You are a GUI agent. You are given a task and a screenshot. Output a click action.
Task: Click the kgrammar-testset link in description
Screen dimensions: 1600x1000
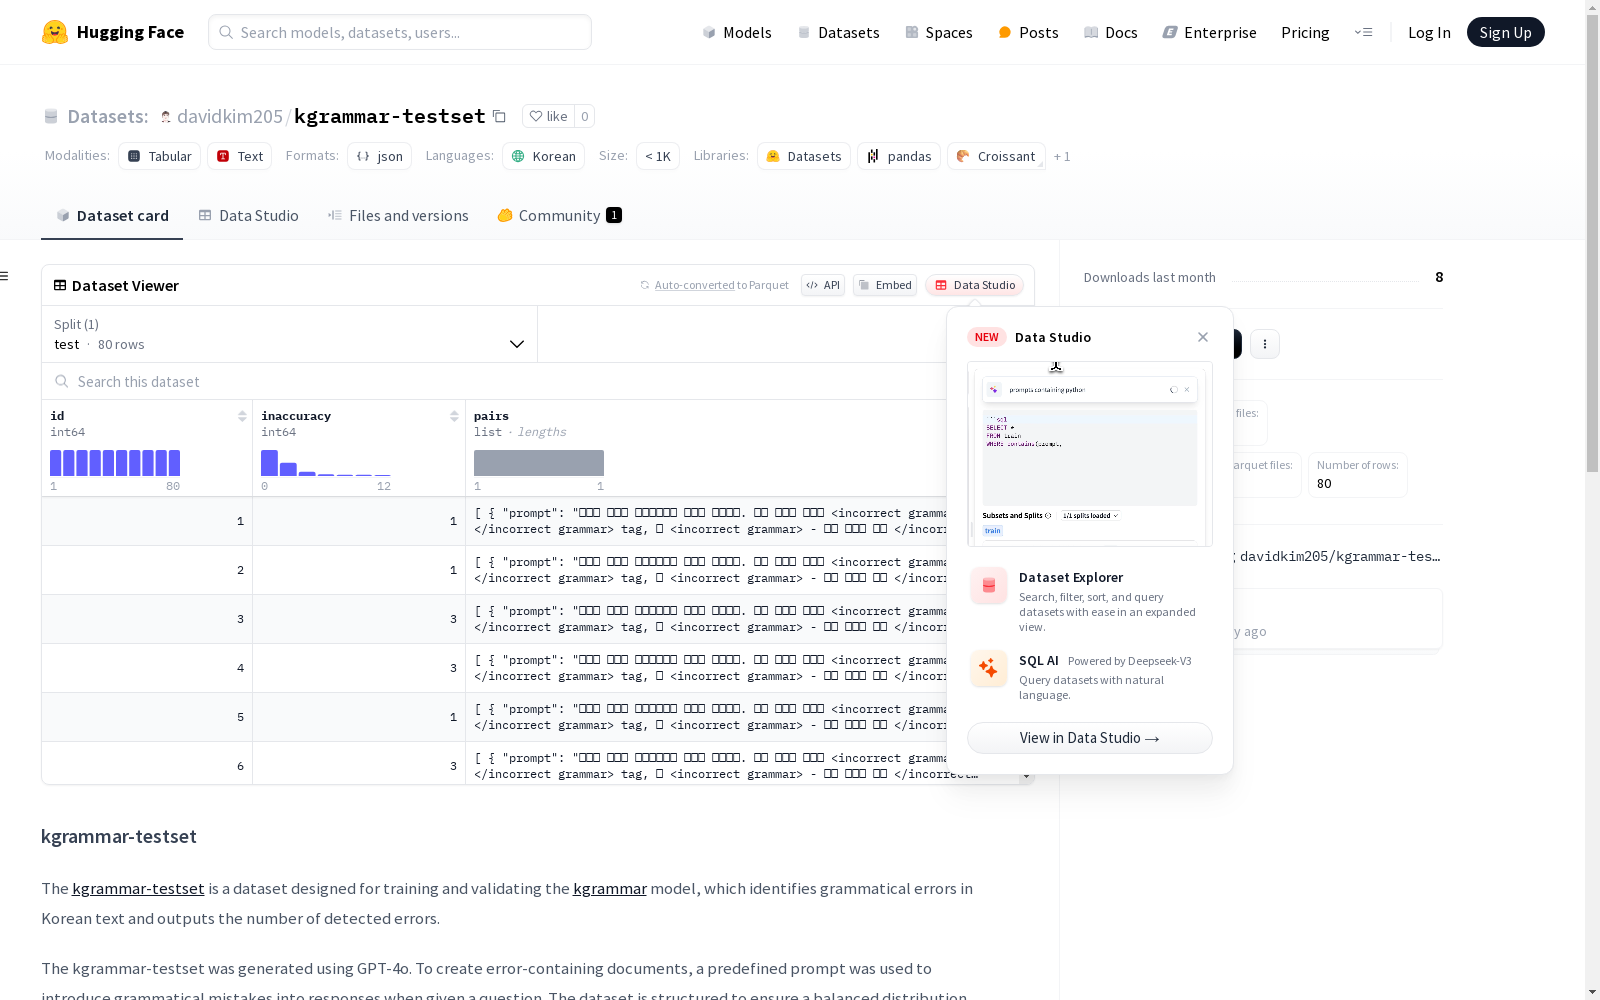138,888
